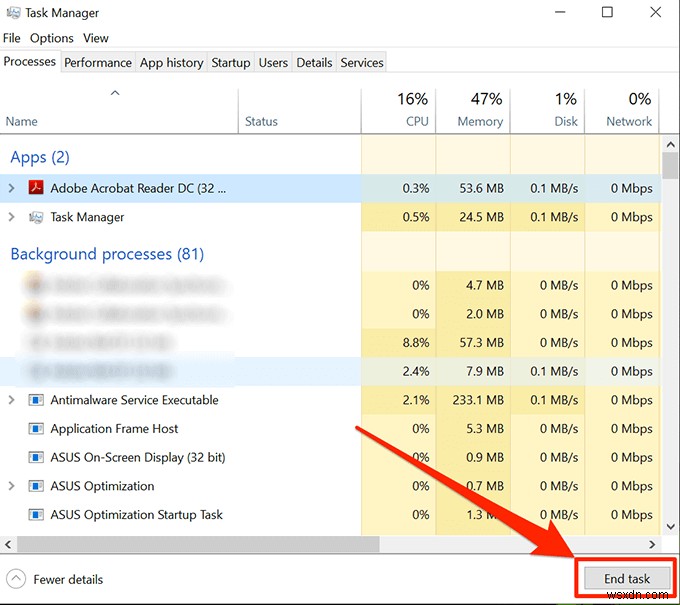Click the horizontal scrollbar thumb
680x605 pixels.
tap(198, 544)
